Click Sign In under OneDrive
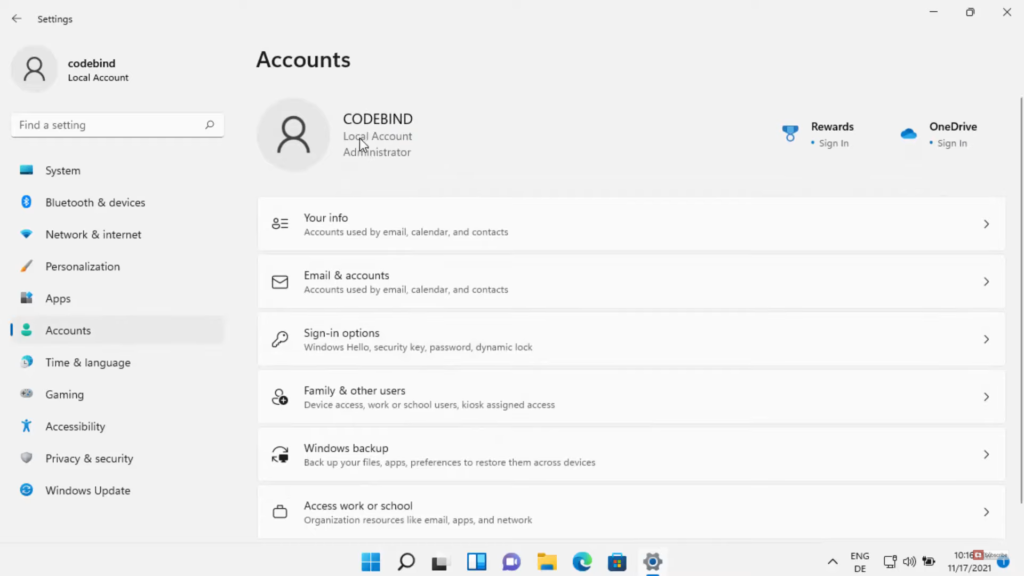The image size is (1024, 576). pyautogui.click(x=952, y=143)
